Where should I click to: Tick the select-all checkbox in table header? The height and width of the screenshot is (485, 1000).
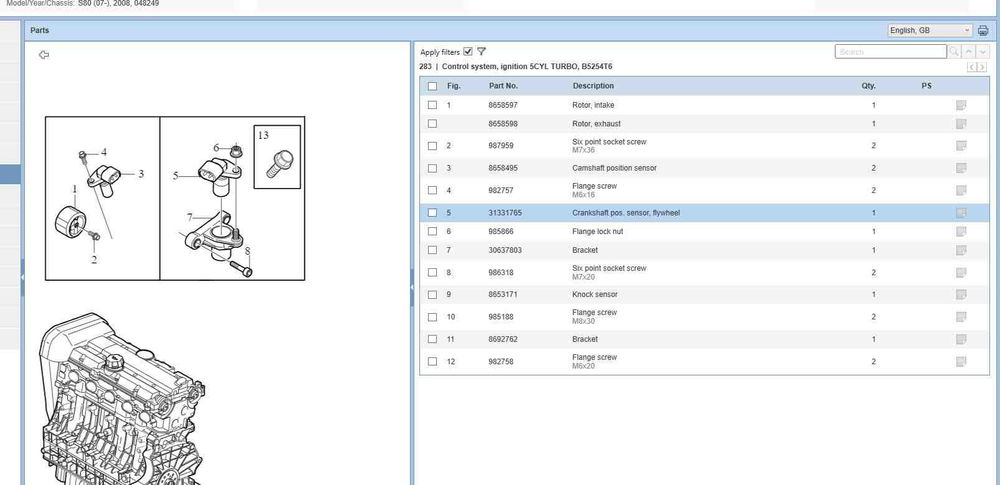click(x=432, y=86)
